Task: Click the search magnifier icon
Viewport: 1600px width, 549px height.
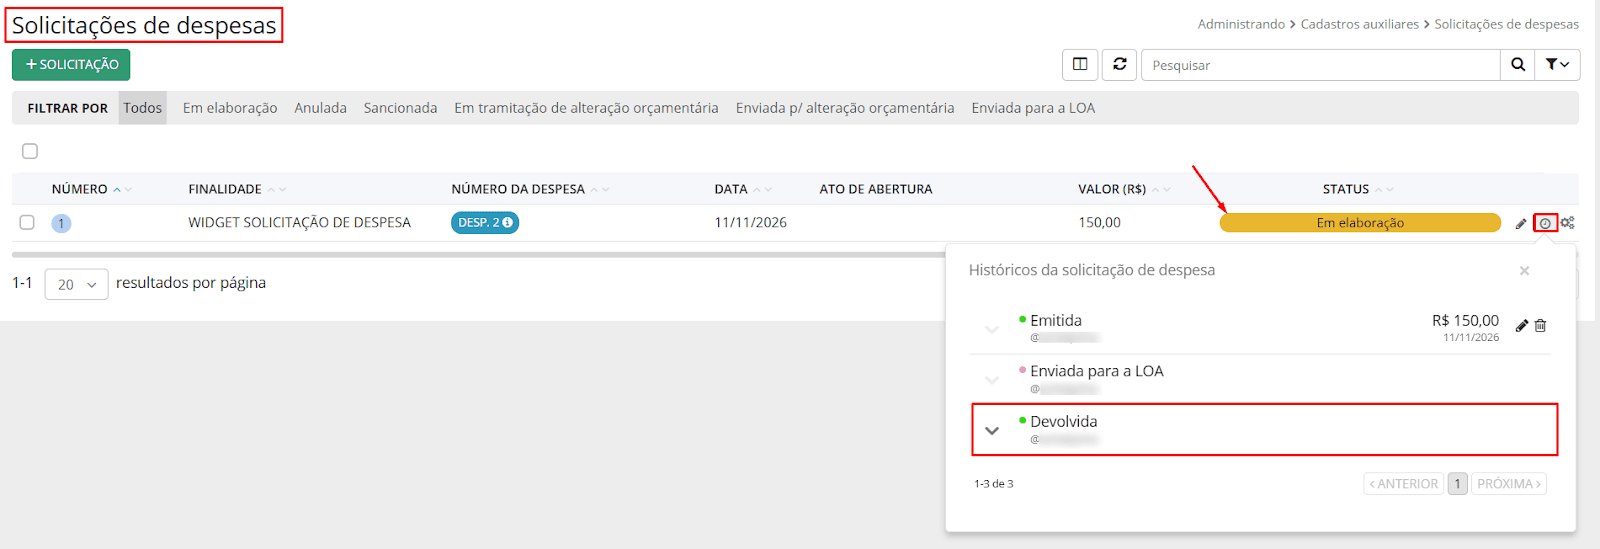Action: 1518,65
